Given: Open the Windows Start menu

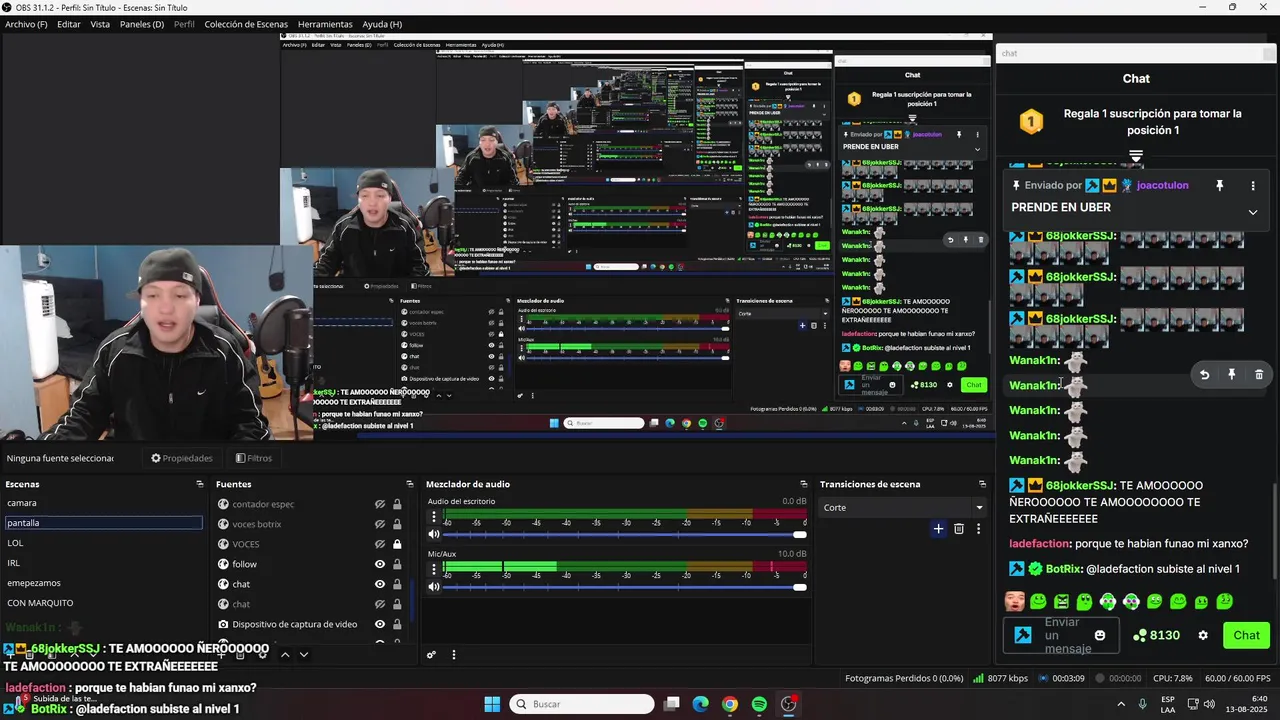Looking at the screenshot, I should point(492,704).
